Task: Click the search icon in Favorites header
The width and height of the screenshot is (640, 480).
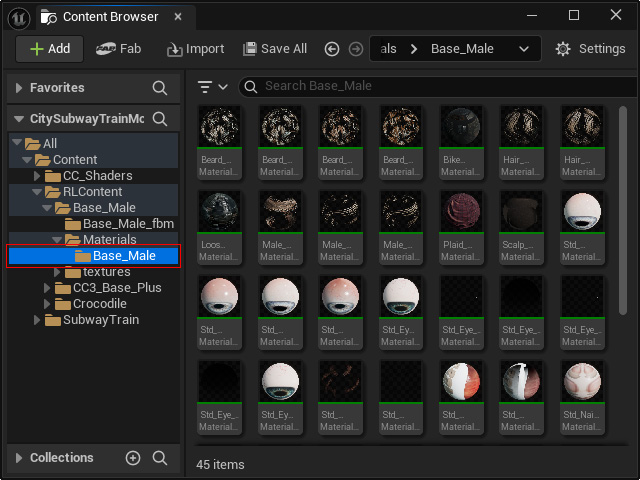Action: point(160,88)
